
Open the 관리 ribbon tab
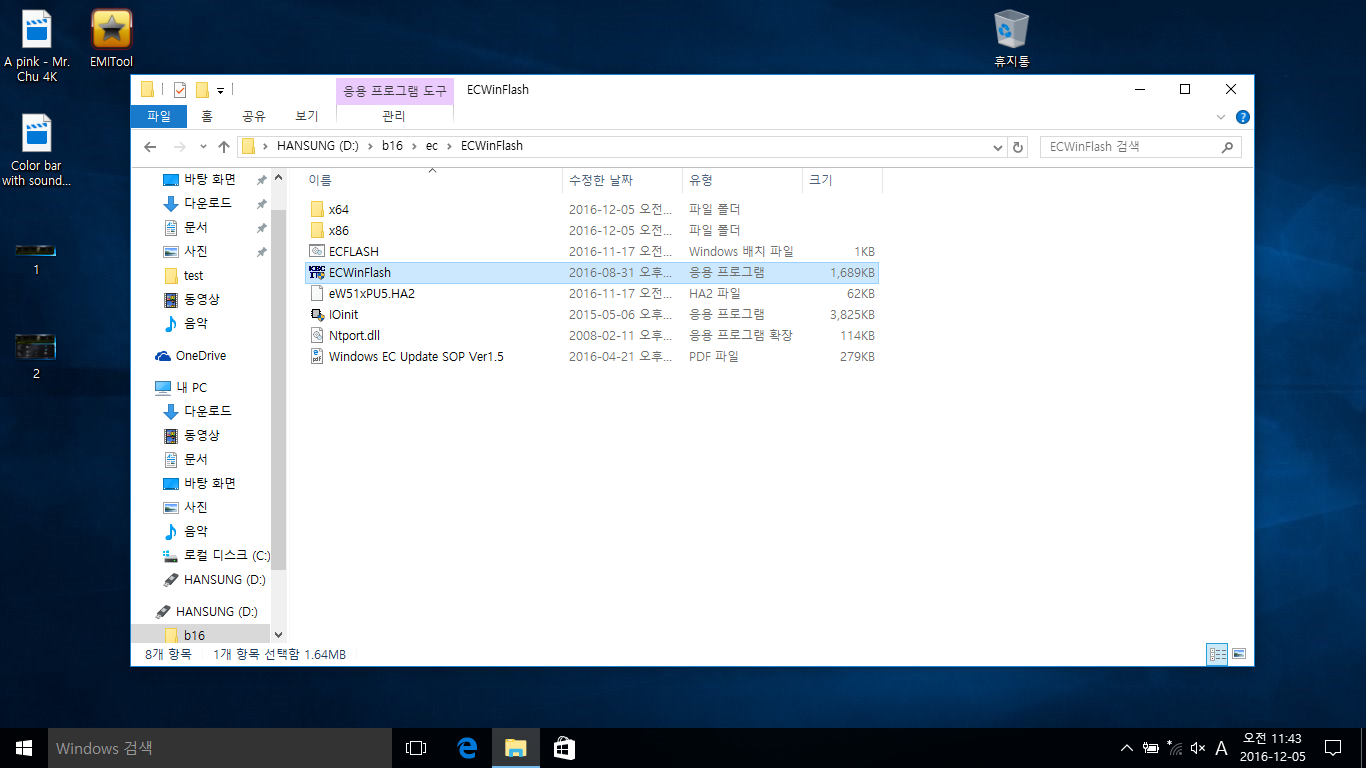(x=394, y=116)
